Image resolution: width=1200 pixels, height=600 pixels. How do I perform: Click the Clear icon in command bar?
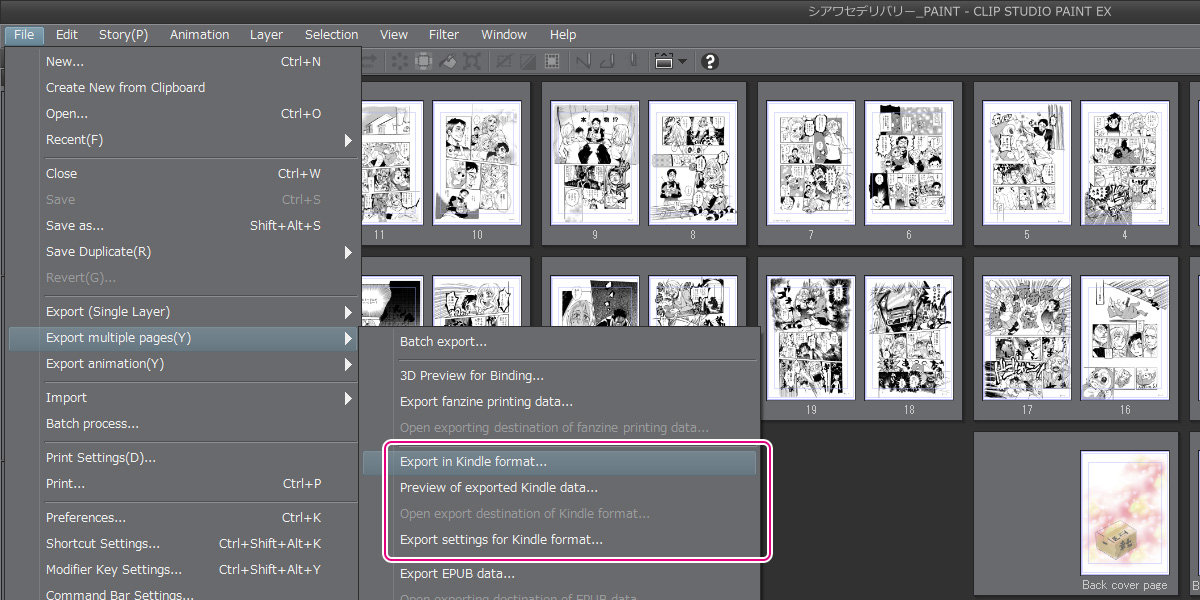pos(399,61)
